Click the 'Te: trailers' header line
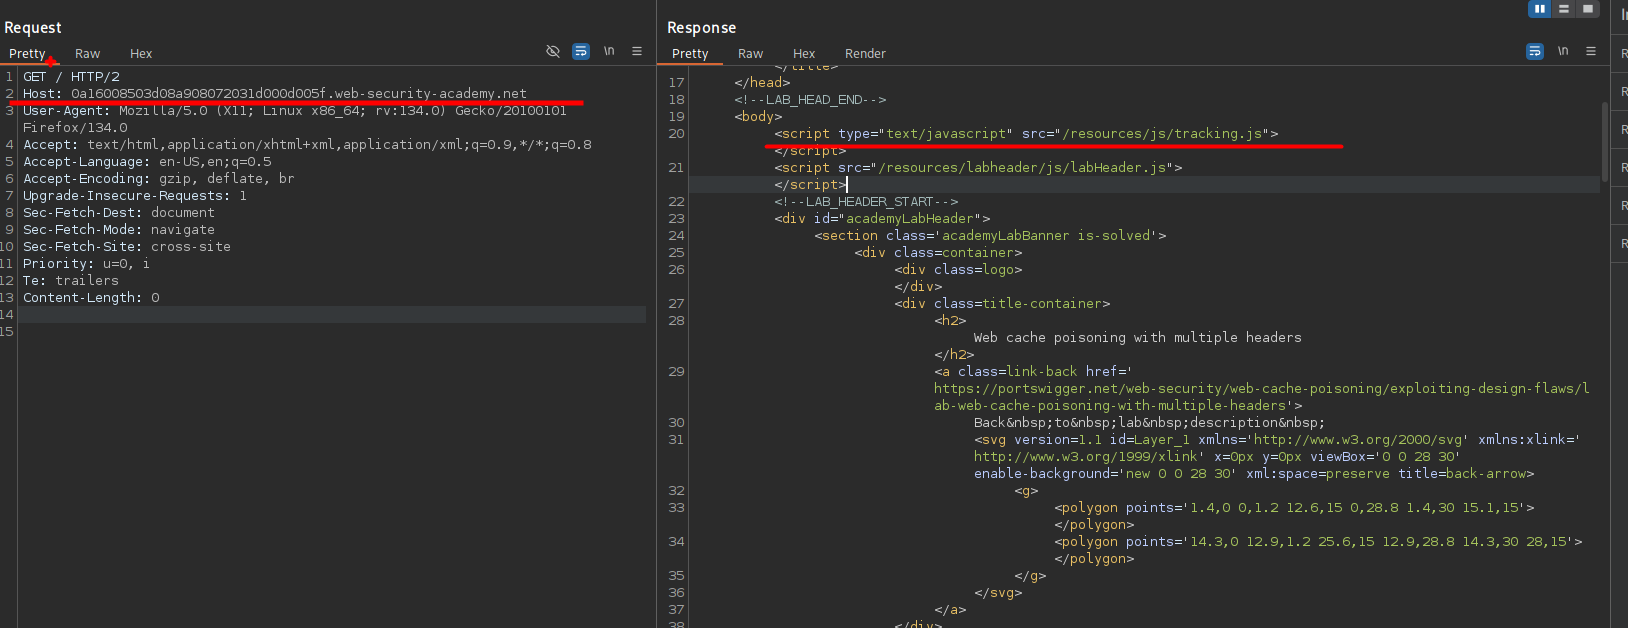 (71, 281)
